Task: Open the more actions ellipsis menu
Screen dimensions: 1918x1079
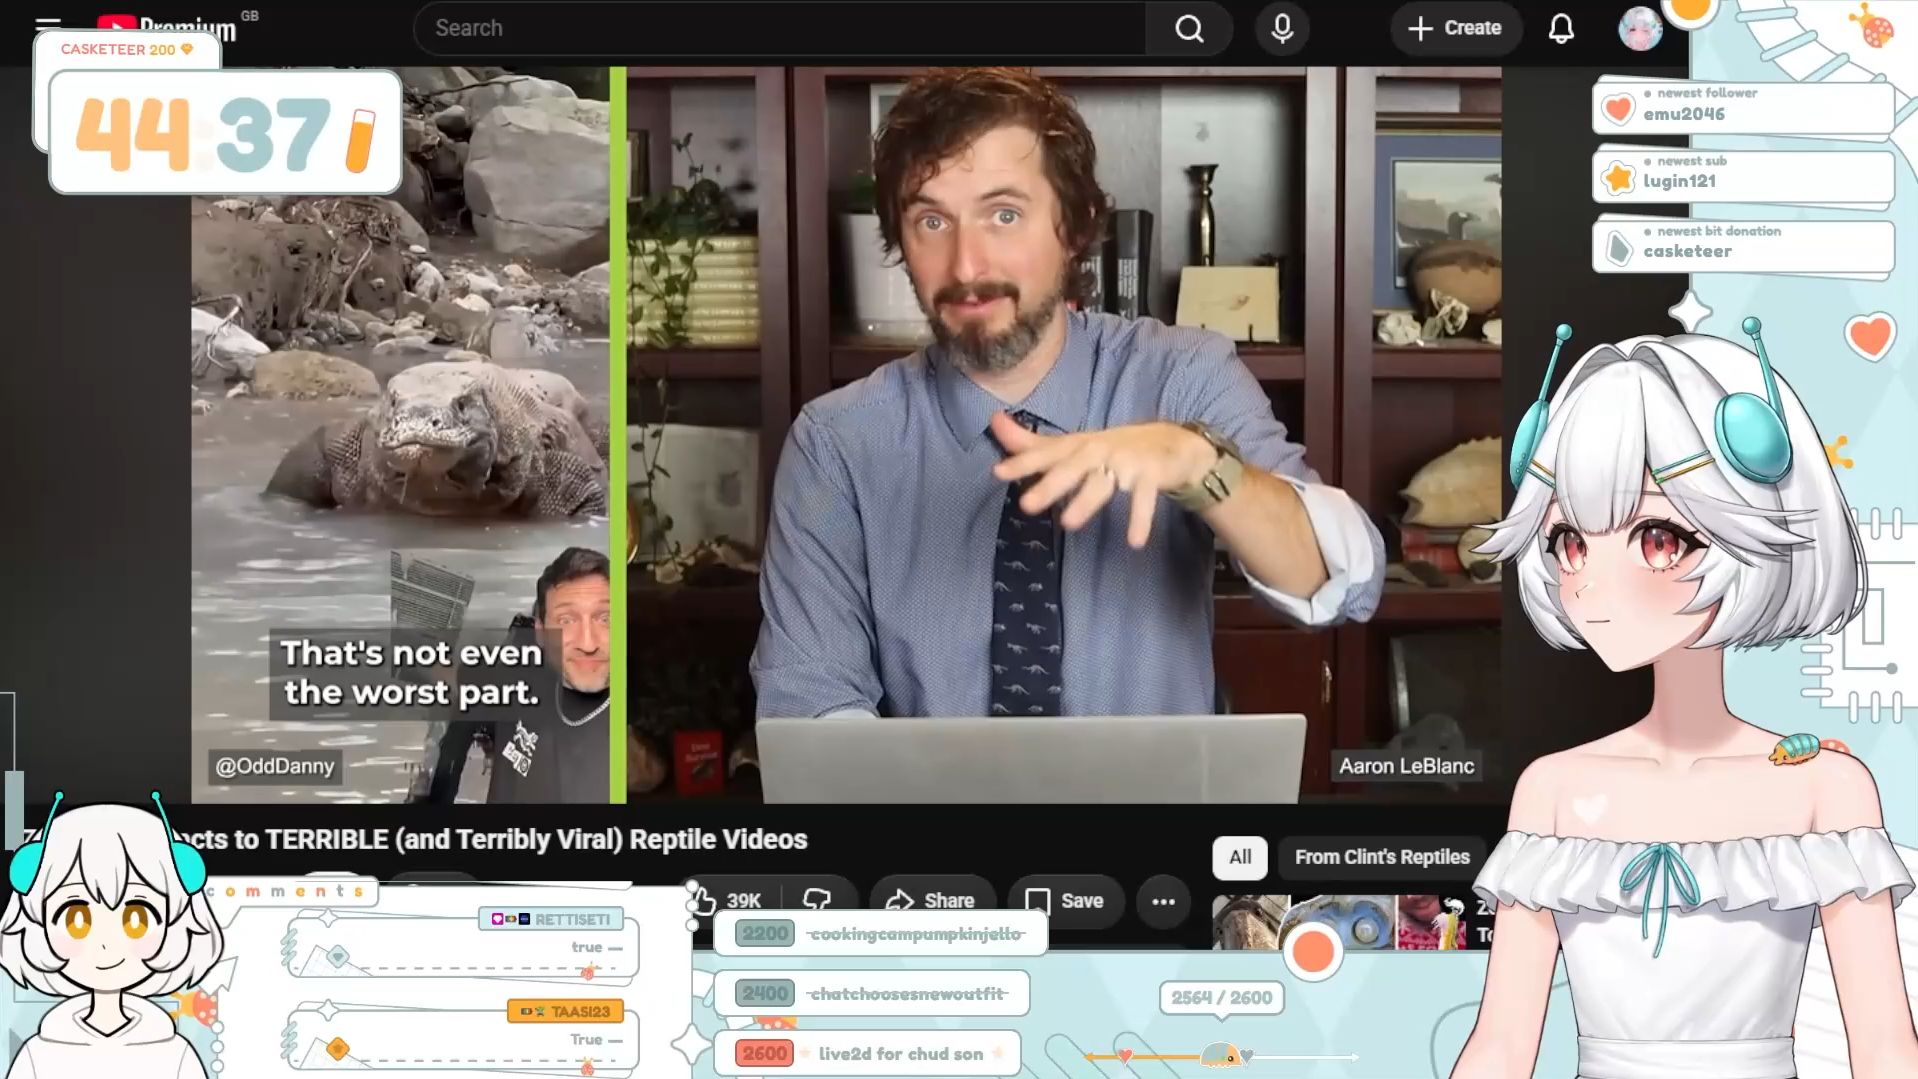Action: [x=1163, y=901]
